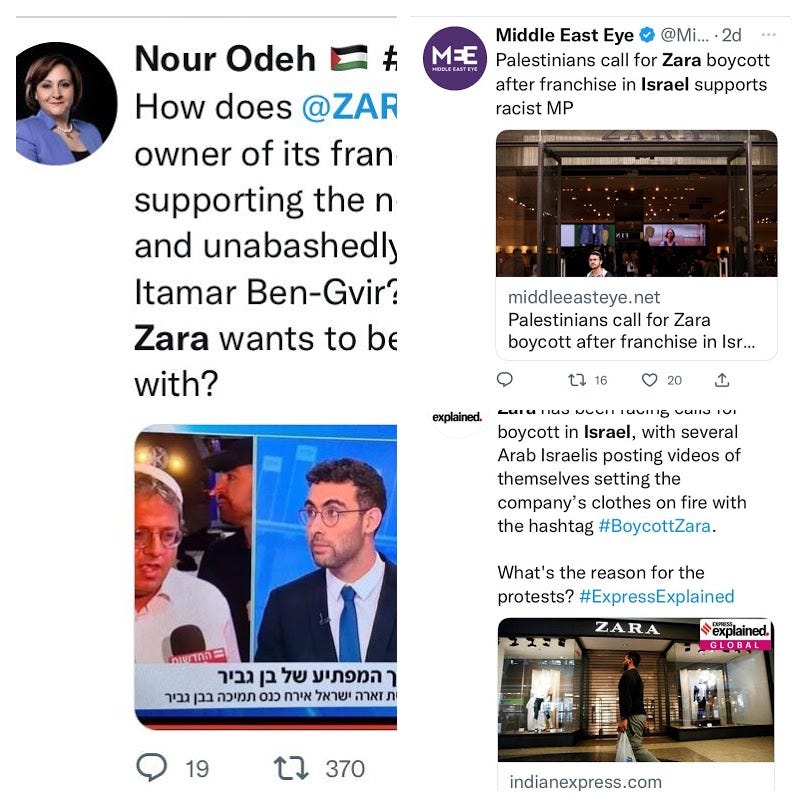Retweet Nour Odeh's post with 370 retweets

coord(291,768)
